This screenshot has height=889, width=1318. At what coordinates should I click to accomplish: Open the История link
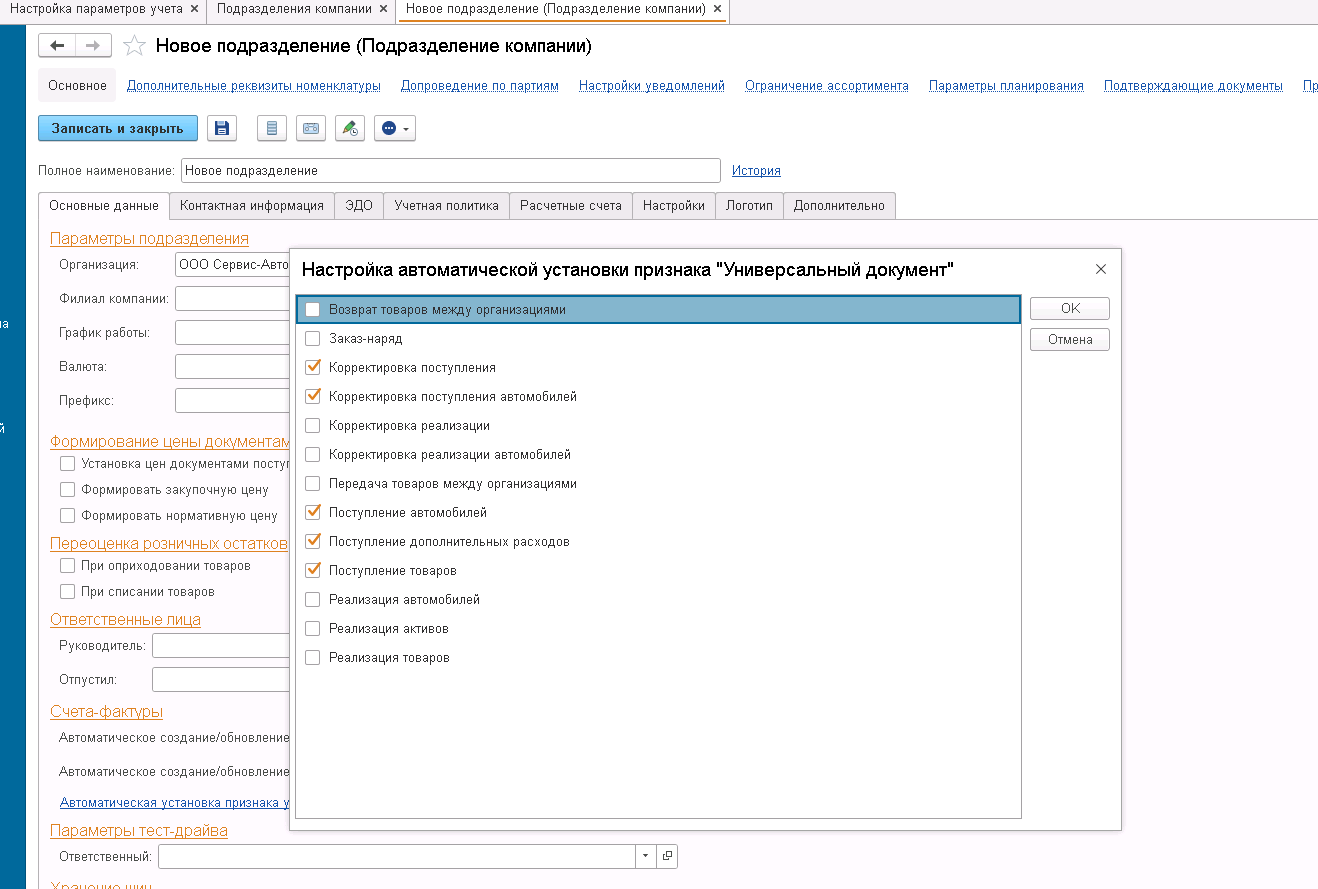pyautogui.click(x=756, y=171)
